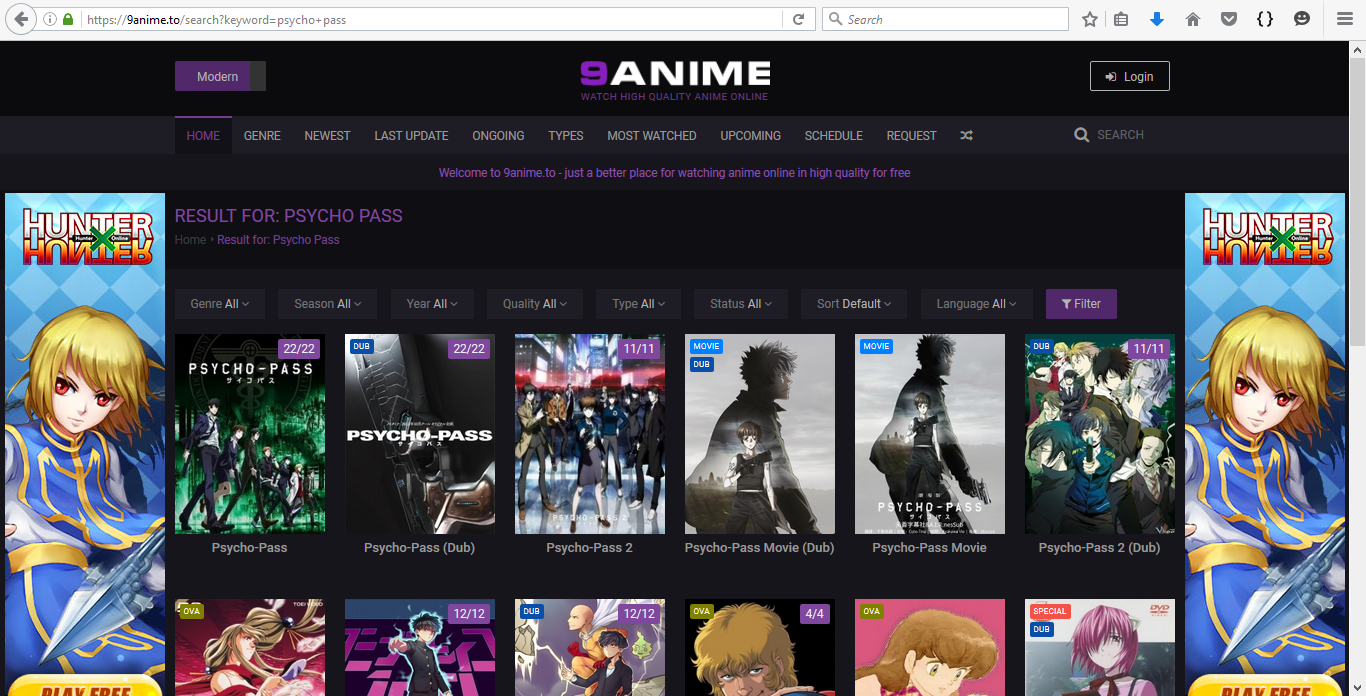Open the Psycho-Pass (Dub) title link

coord(419,548)
